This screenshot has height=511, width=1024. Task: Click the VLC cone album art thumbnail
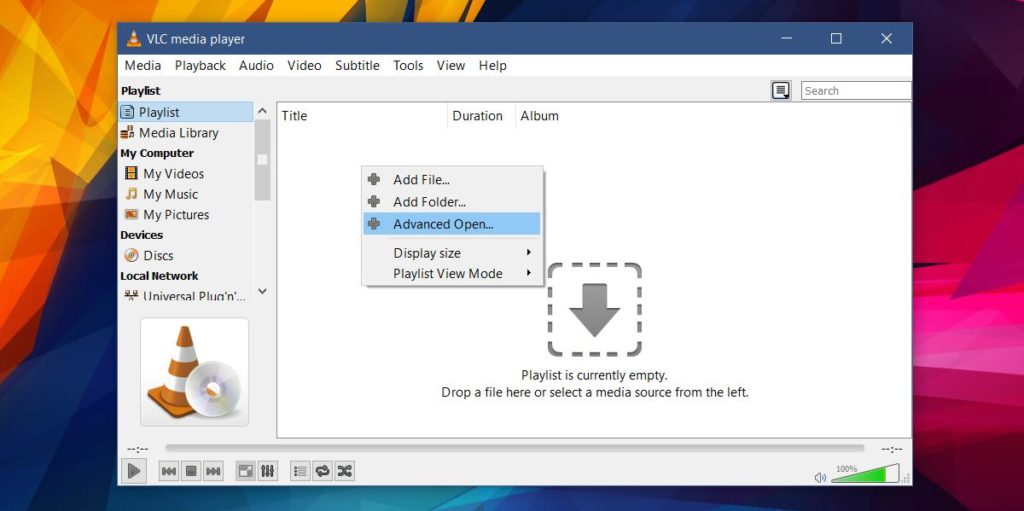coord(195,372)
